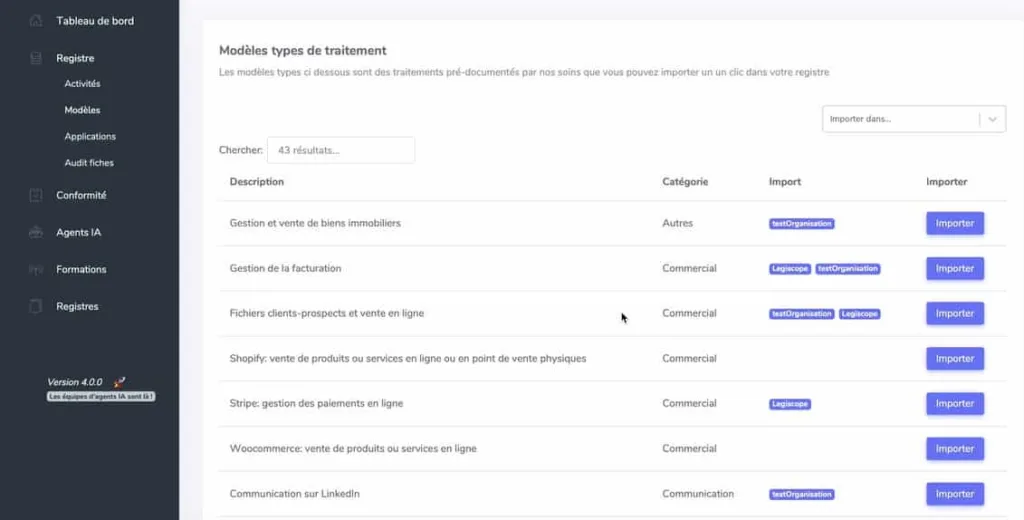Click the Registre database icon
1024x520 pixels.
37,59
